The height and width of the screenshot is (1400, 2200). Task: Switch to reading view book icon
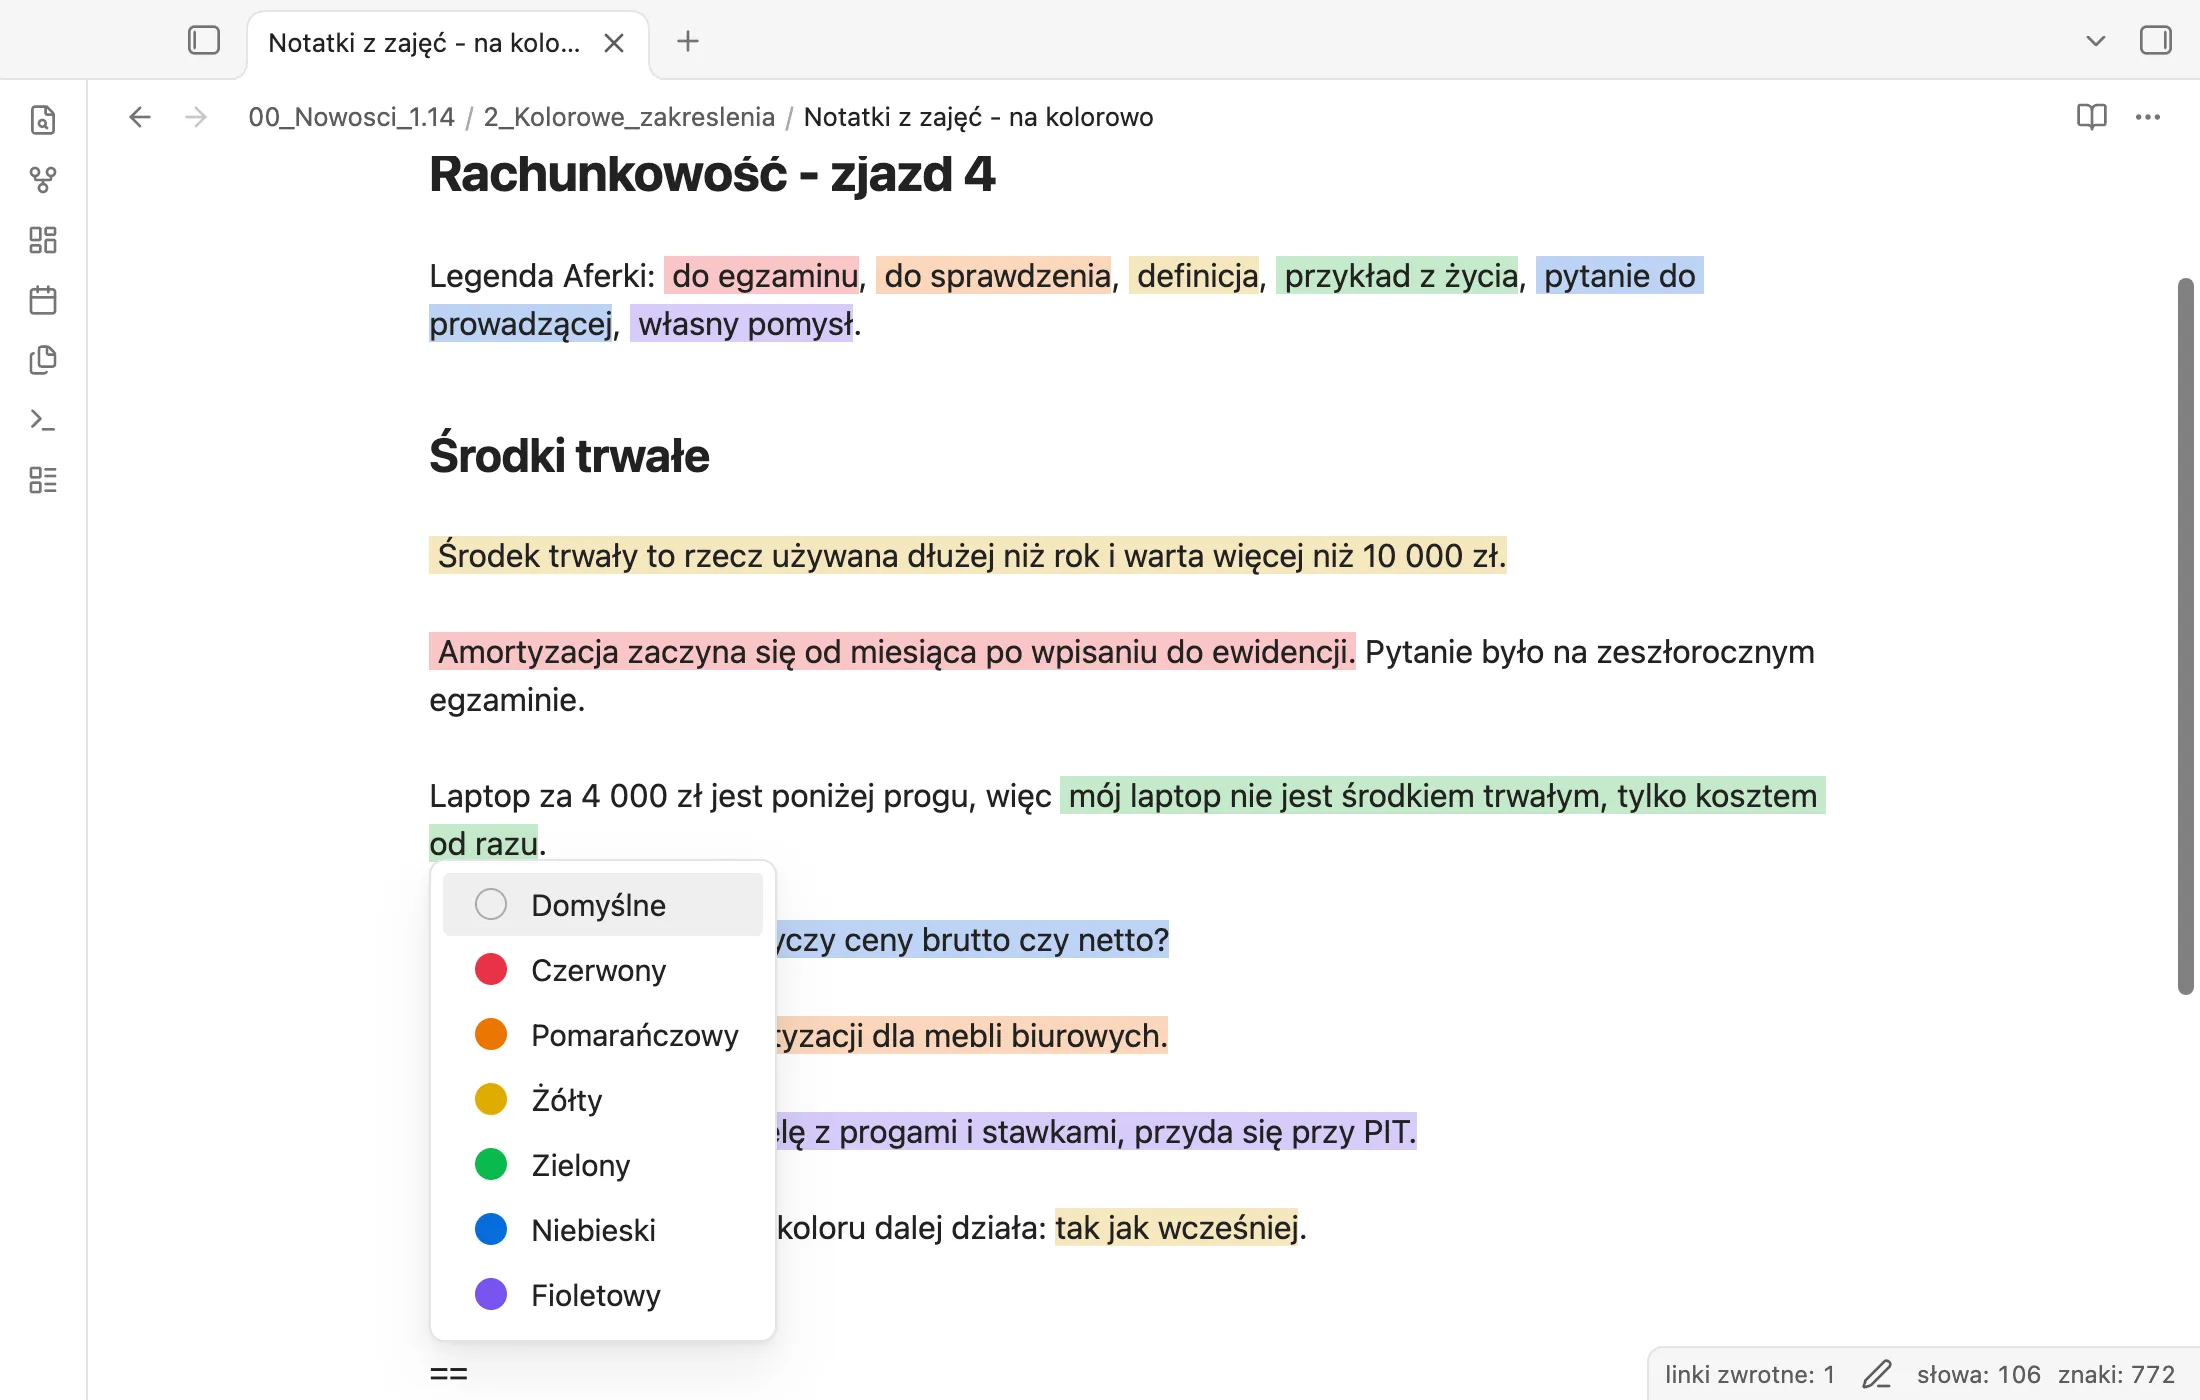pos(2091,117)
